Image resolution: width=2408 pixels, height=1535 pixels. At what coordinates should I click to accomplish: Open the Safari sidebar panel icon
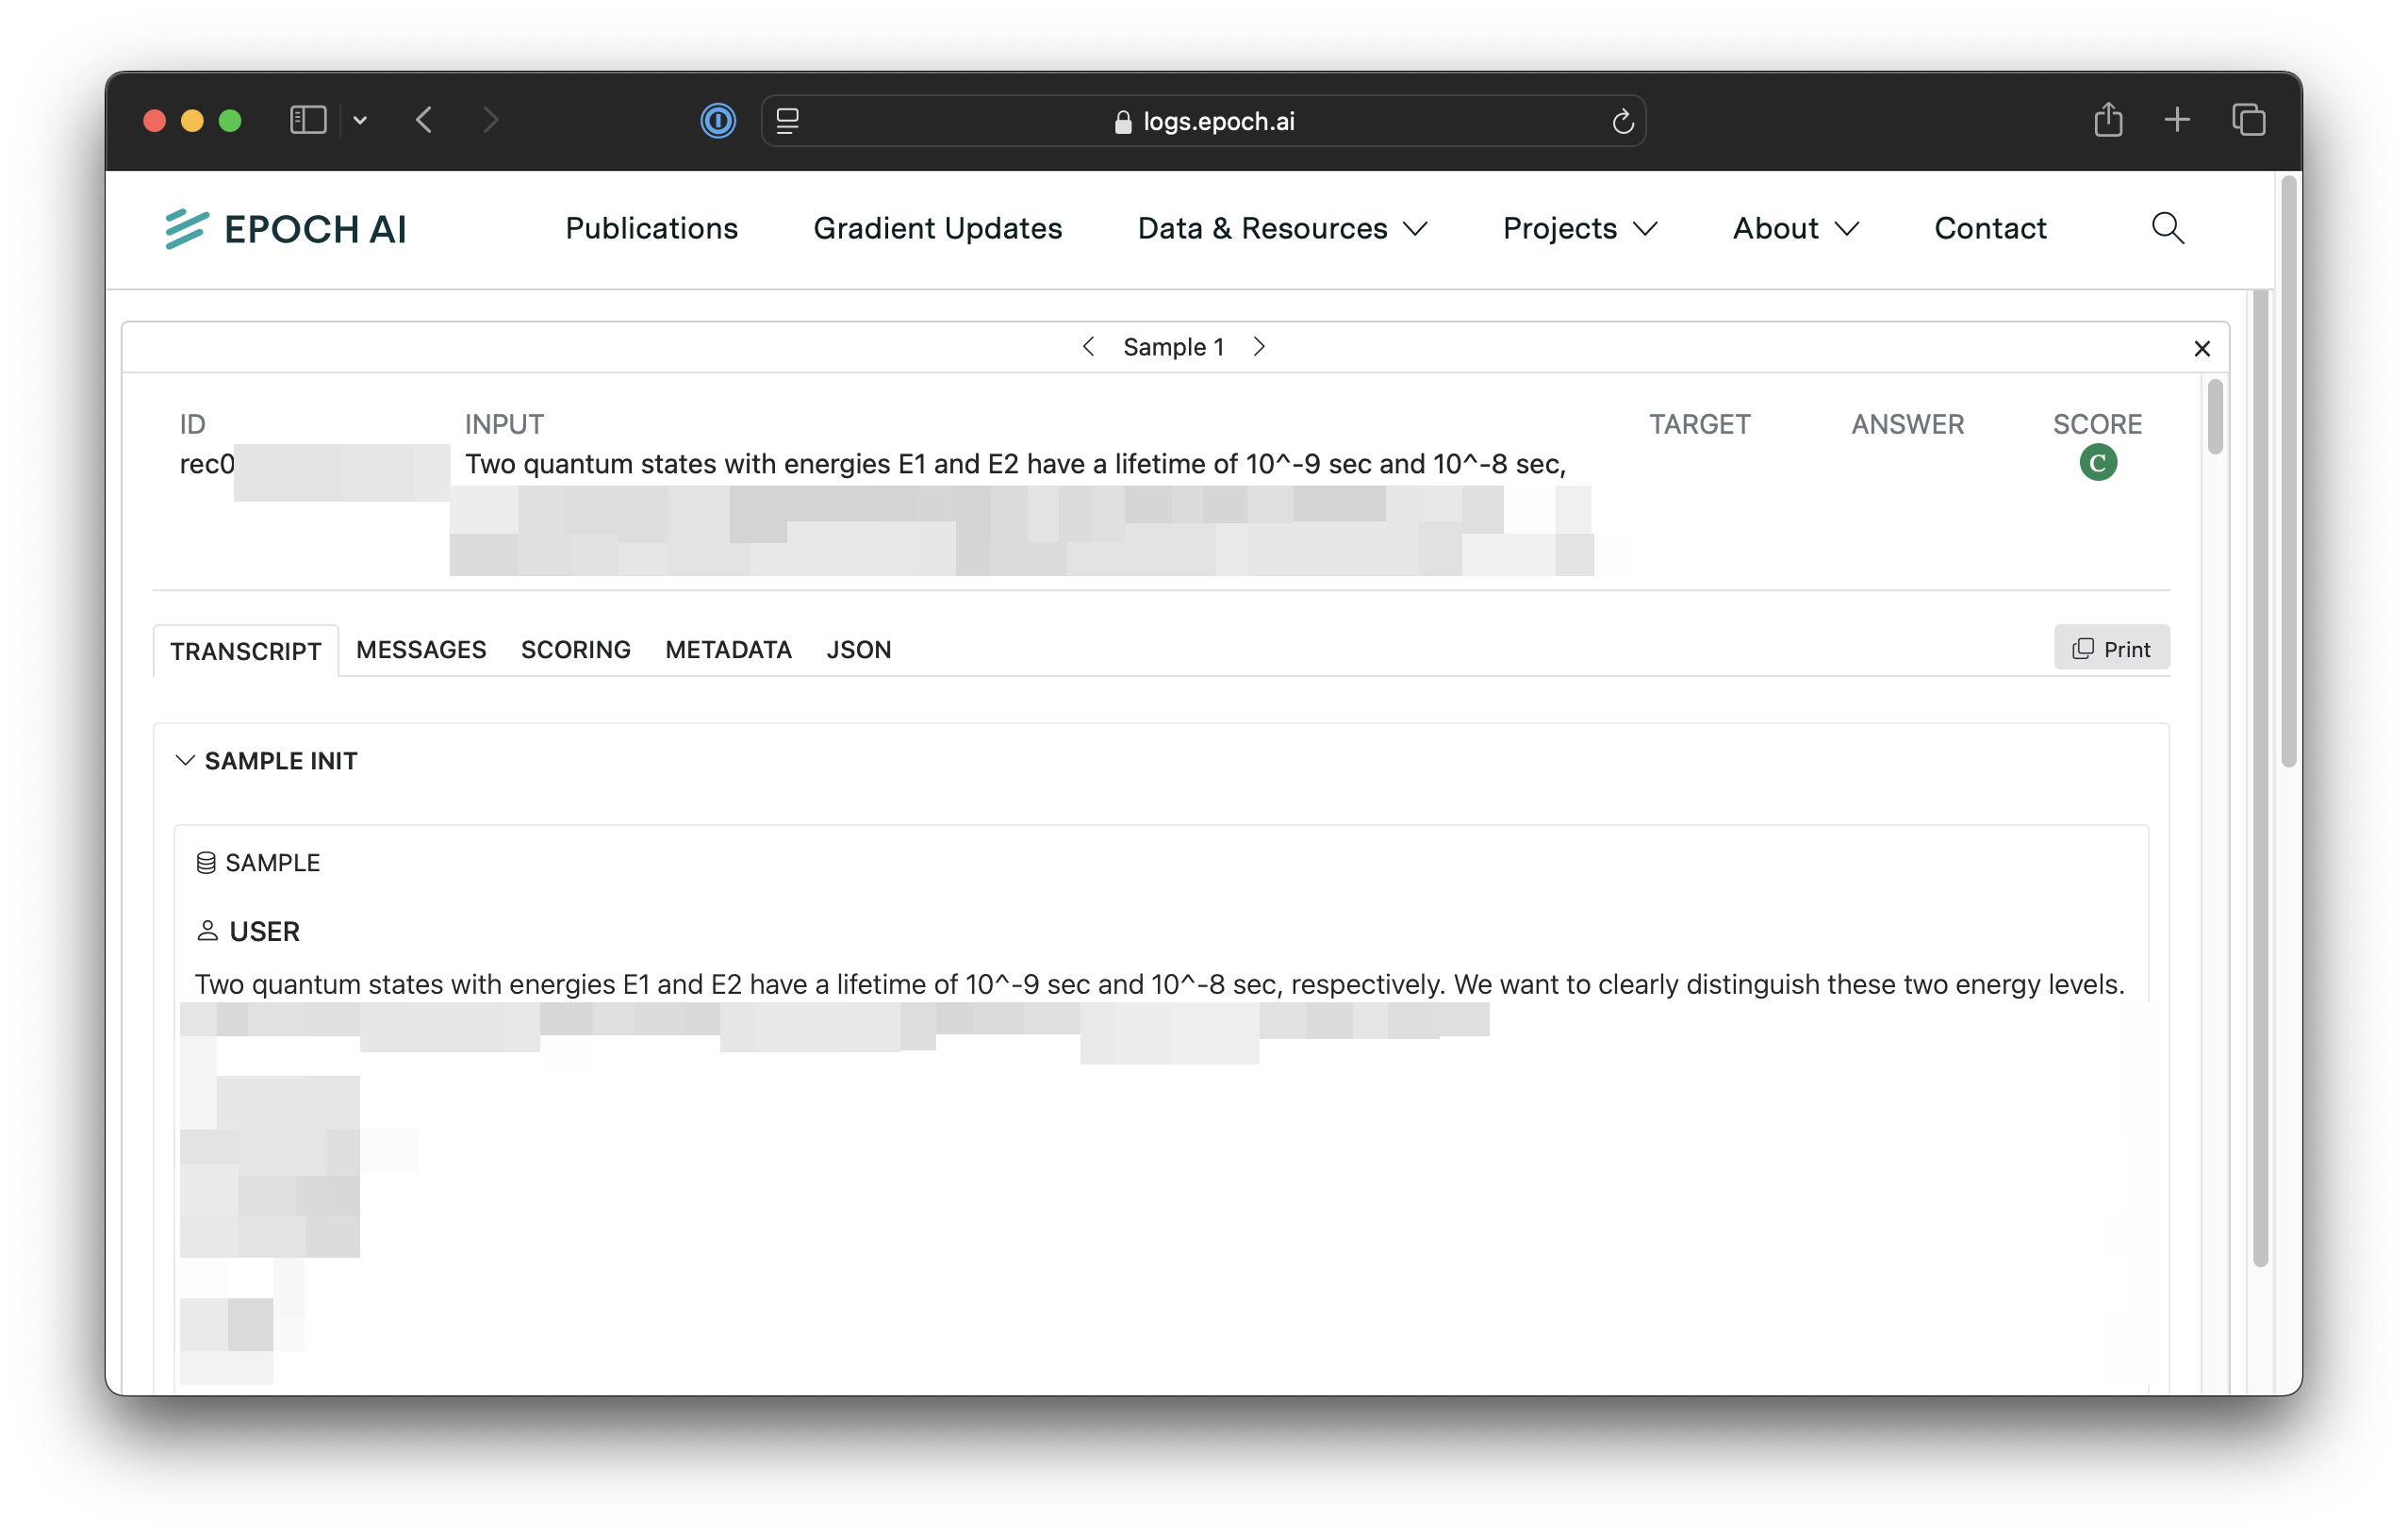308,121
